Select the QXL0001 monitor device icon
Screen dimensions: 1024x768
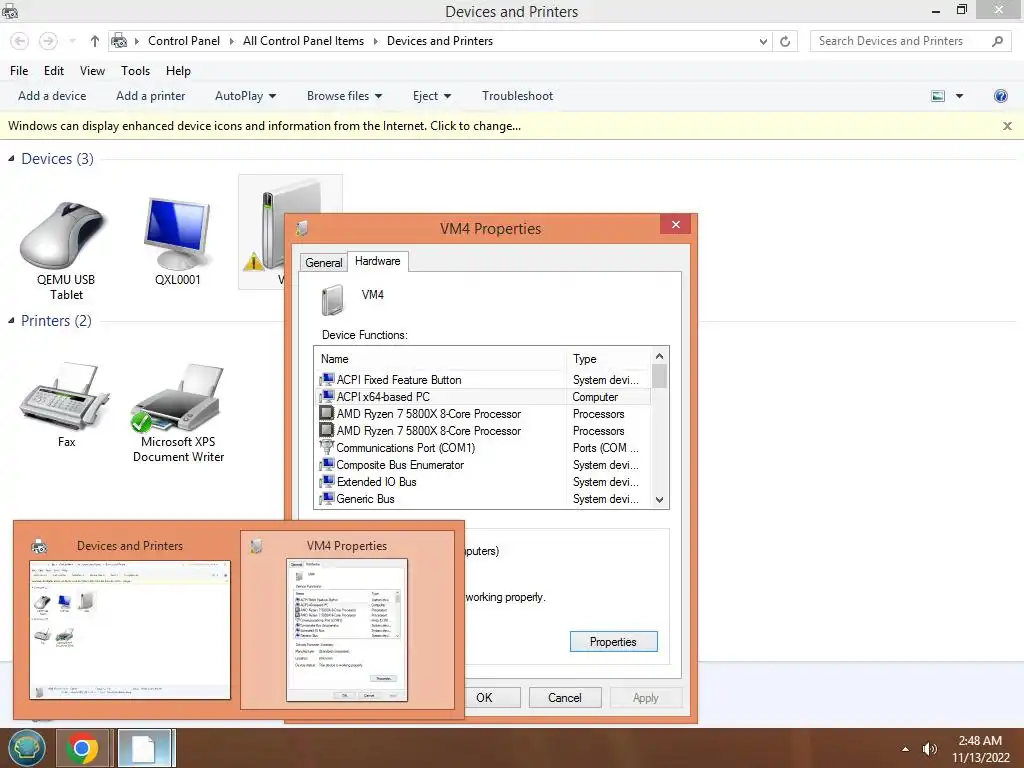177,234
